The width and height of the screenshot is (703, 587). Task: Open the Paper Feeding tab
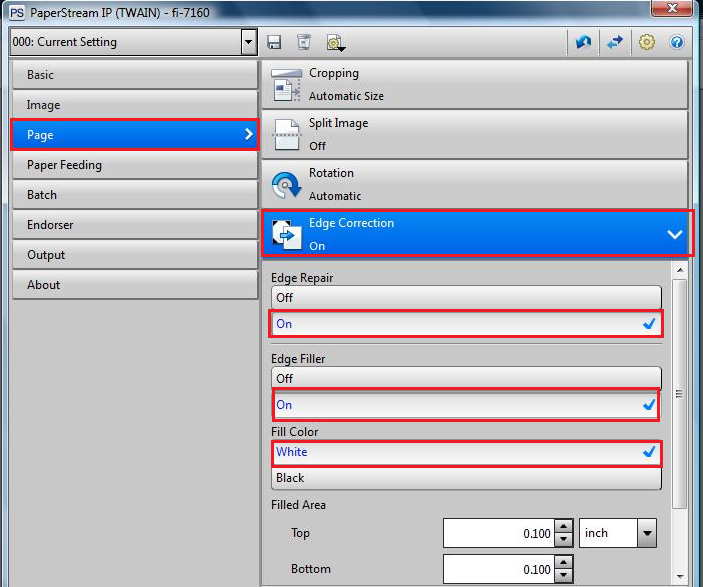click(x=135, y=165)
